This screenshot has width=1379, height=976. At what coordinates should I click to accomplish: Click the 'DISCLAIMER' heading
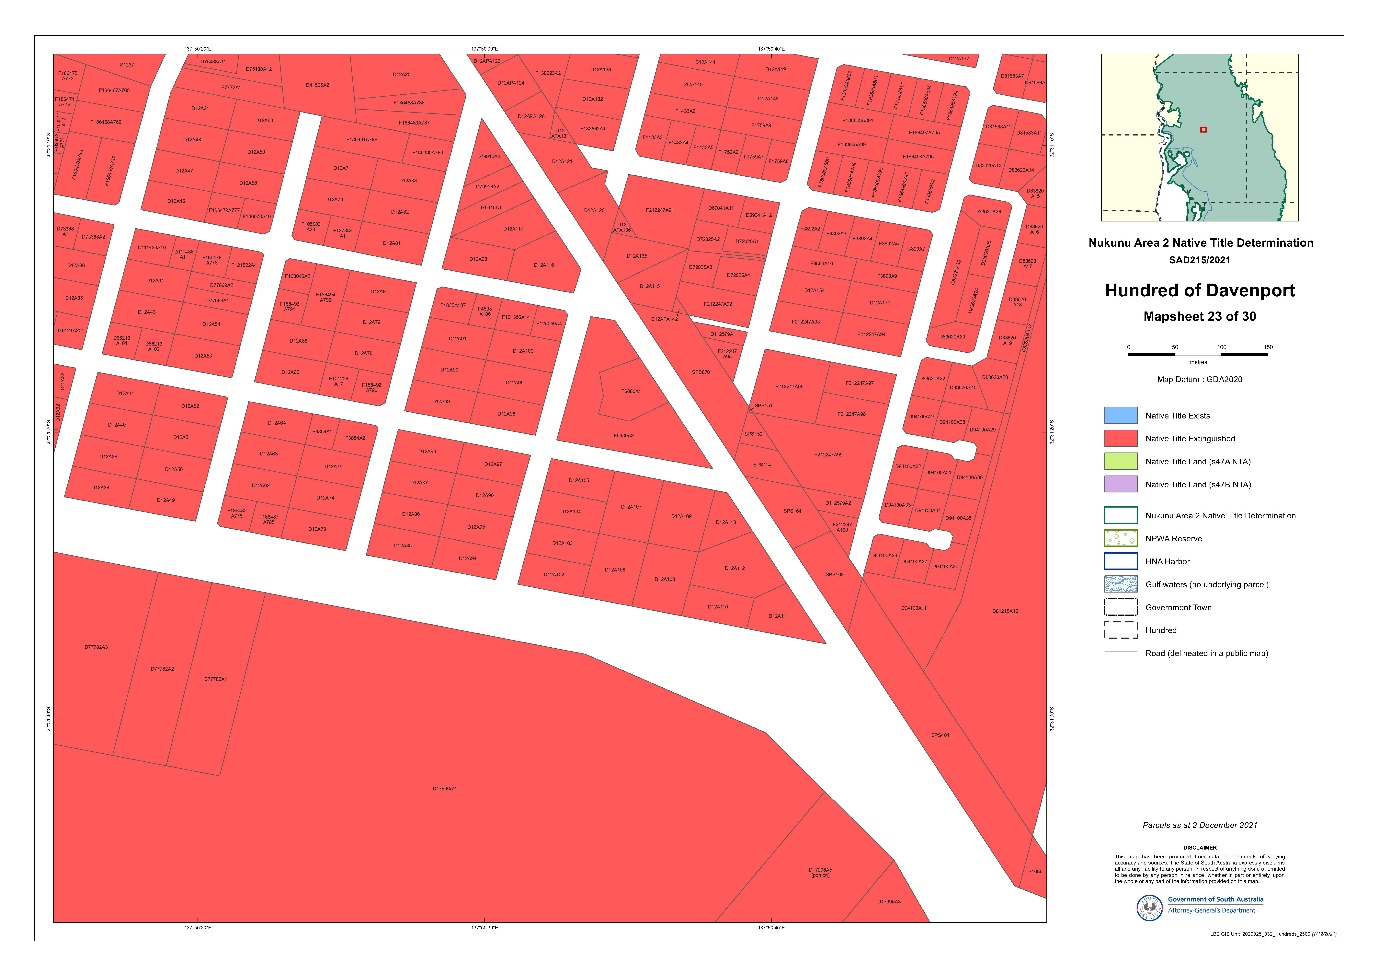tap(1200, 848)
